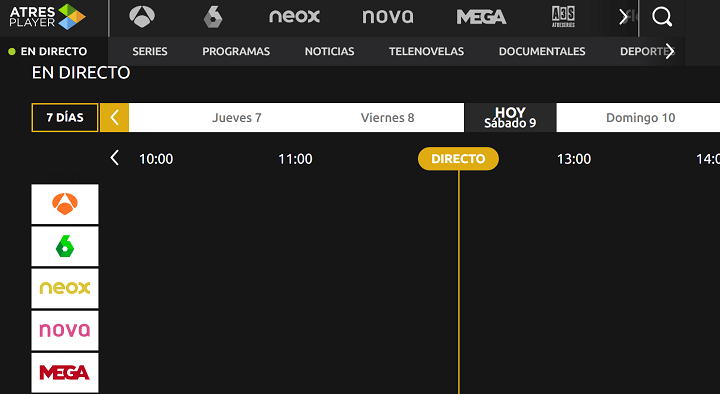Open Nova row in the guide
The width and height of the screenshot is (720, 394).
click(x=65, y=331)
